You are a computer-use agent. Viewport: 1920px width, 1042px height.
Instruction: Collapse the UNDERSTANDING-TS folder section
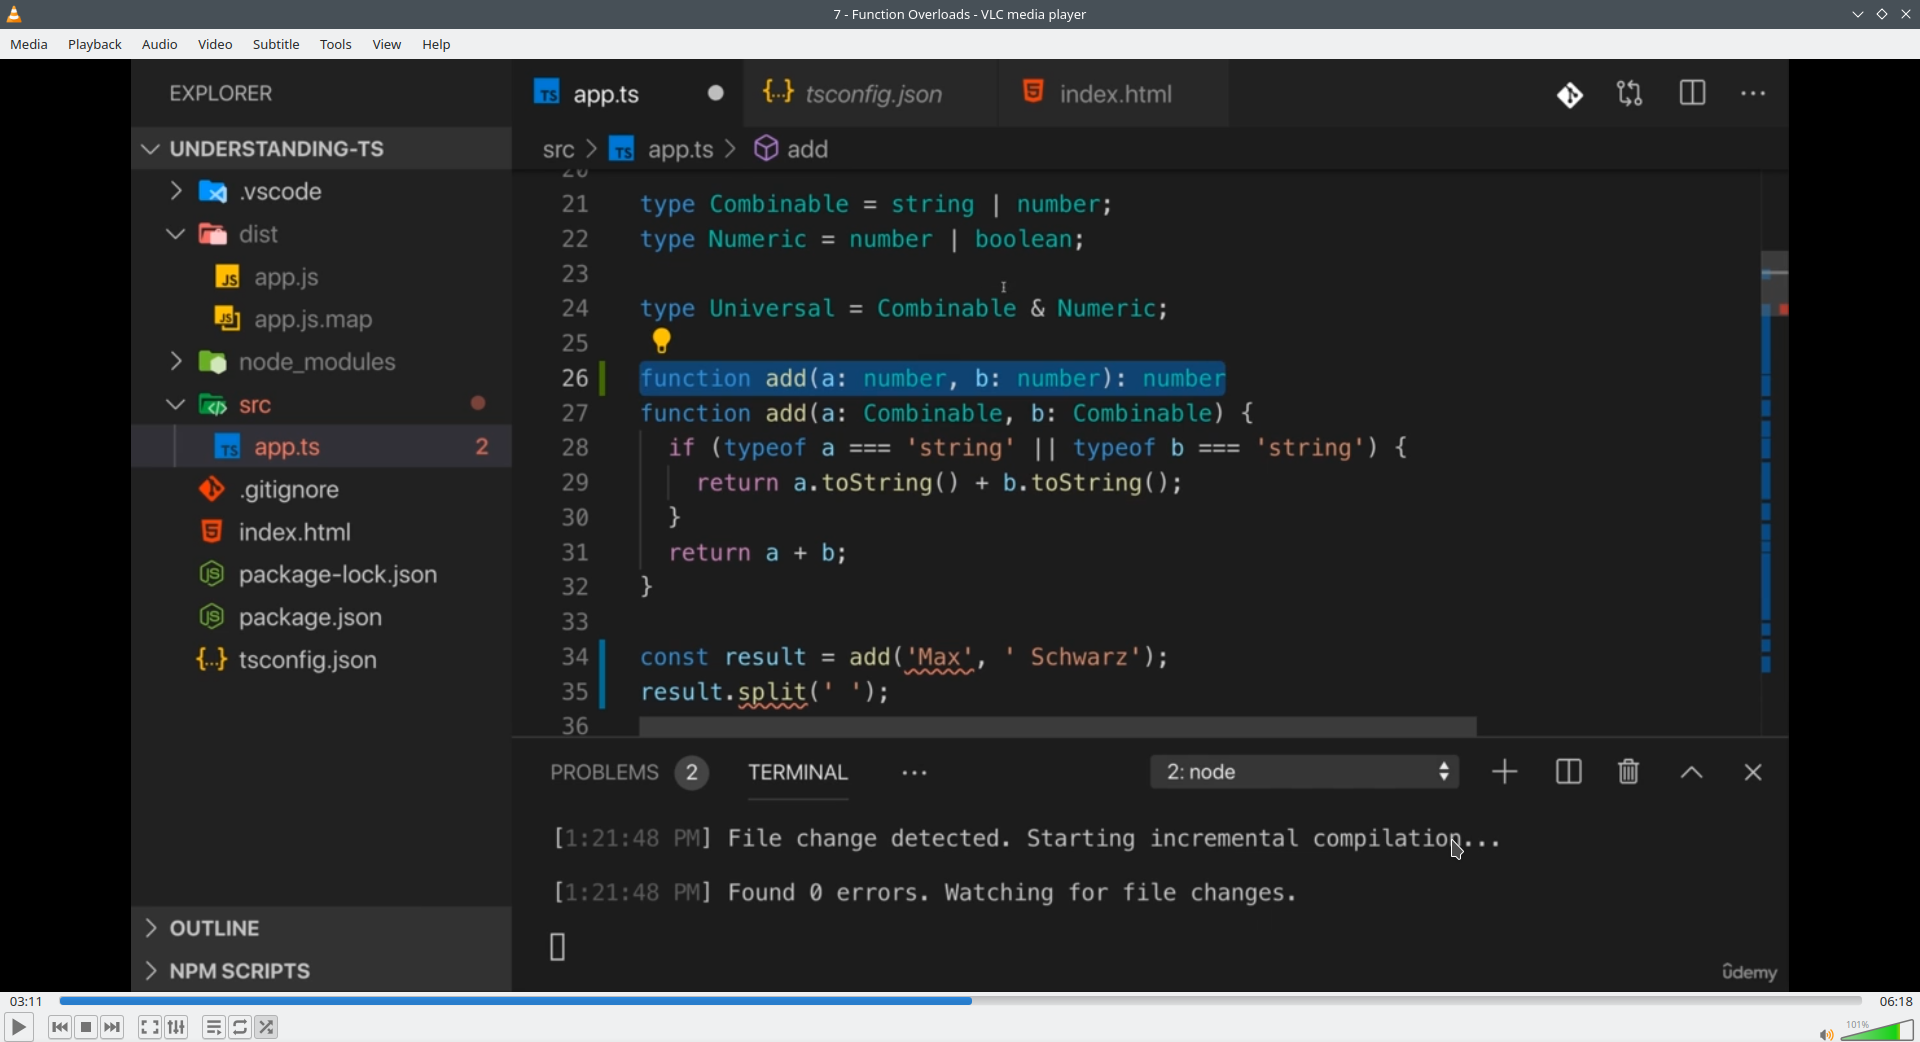pyautogui.click(x=321, y=149)
